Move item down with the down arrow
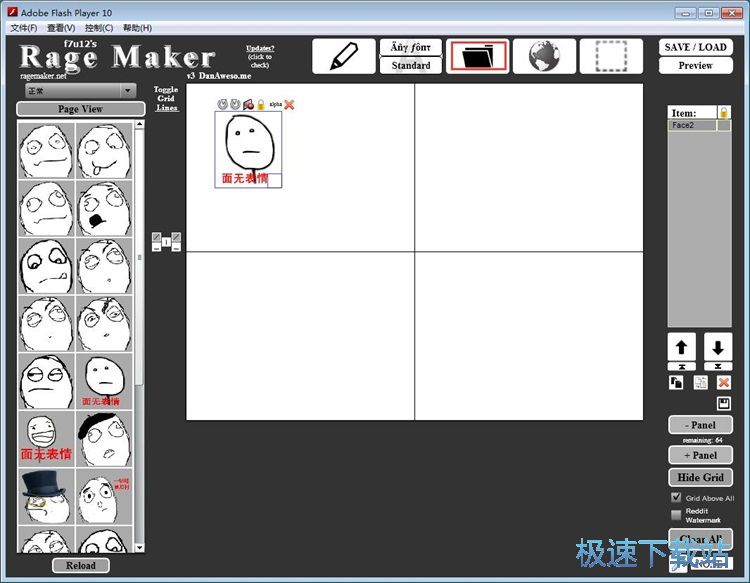Viewport: 750px width, 583px height. 718,347
